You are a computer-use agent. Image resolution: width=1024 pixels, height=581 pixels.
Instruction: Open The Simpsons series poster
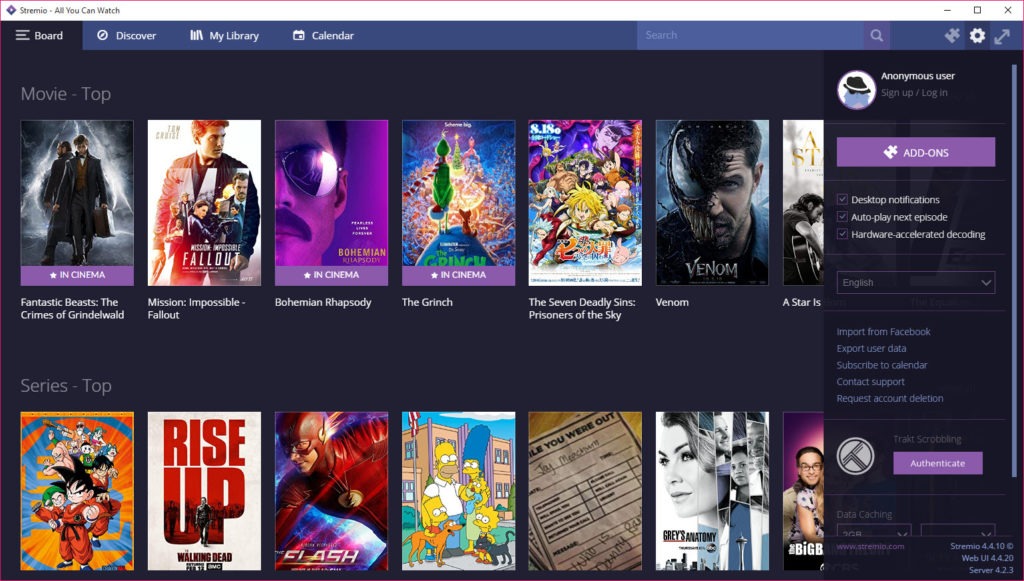pos(458,491)
